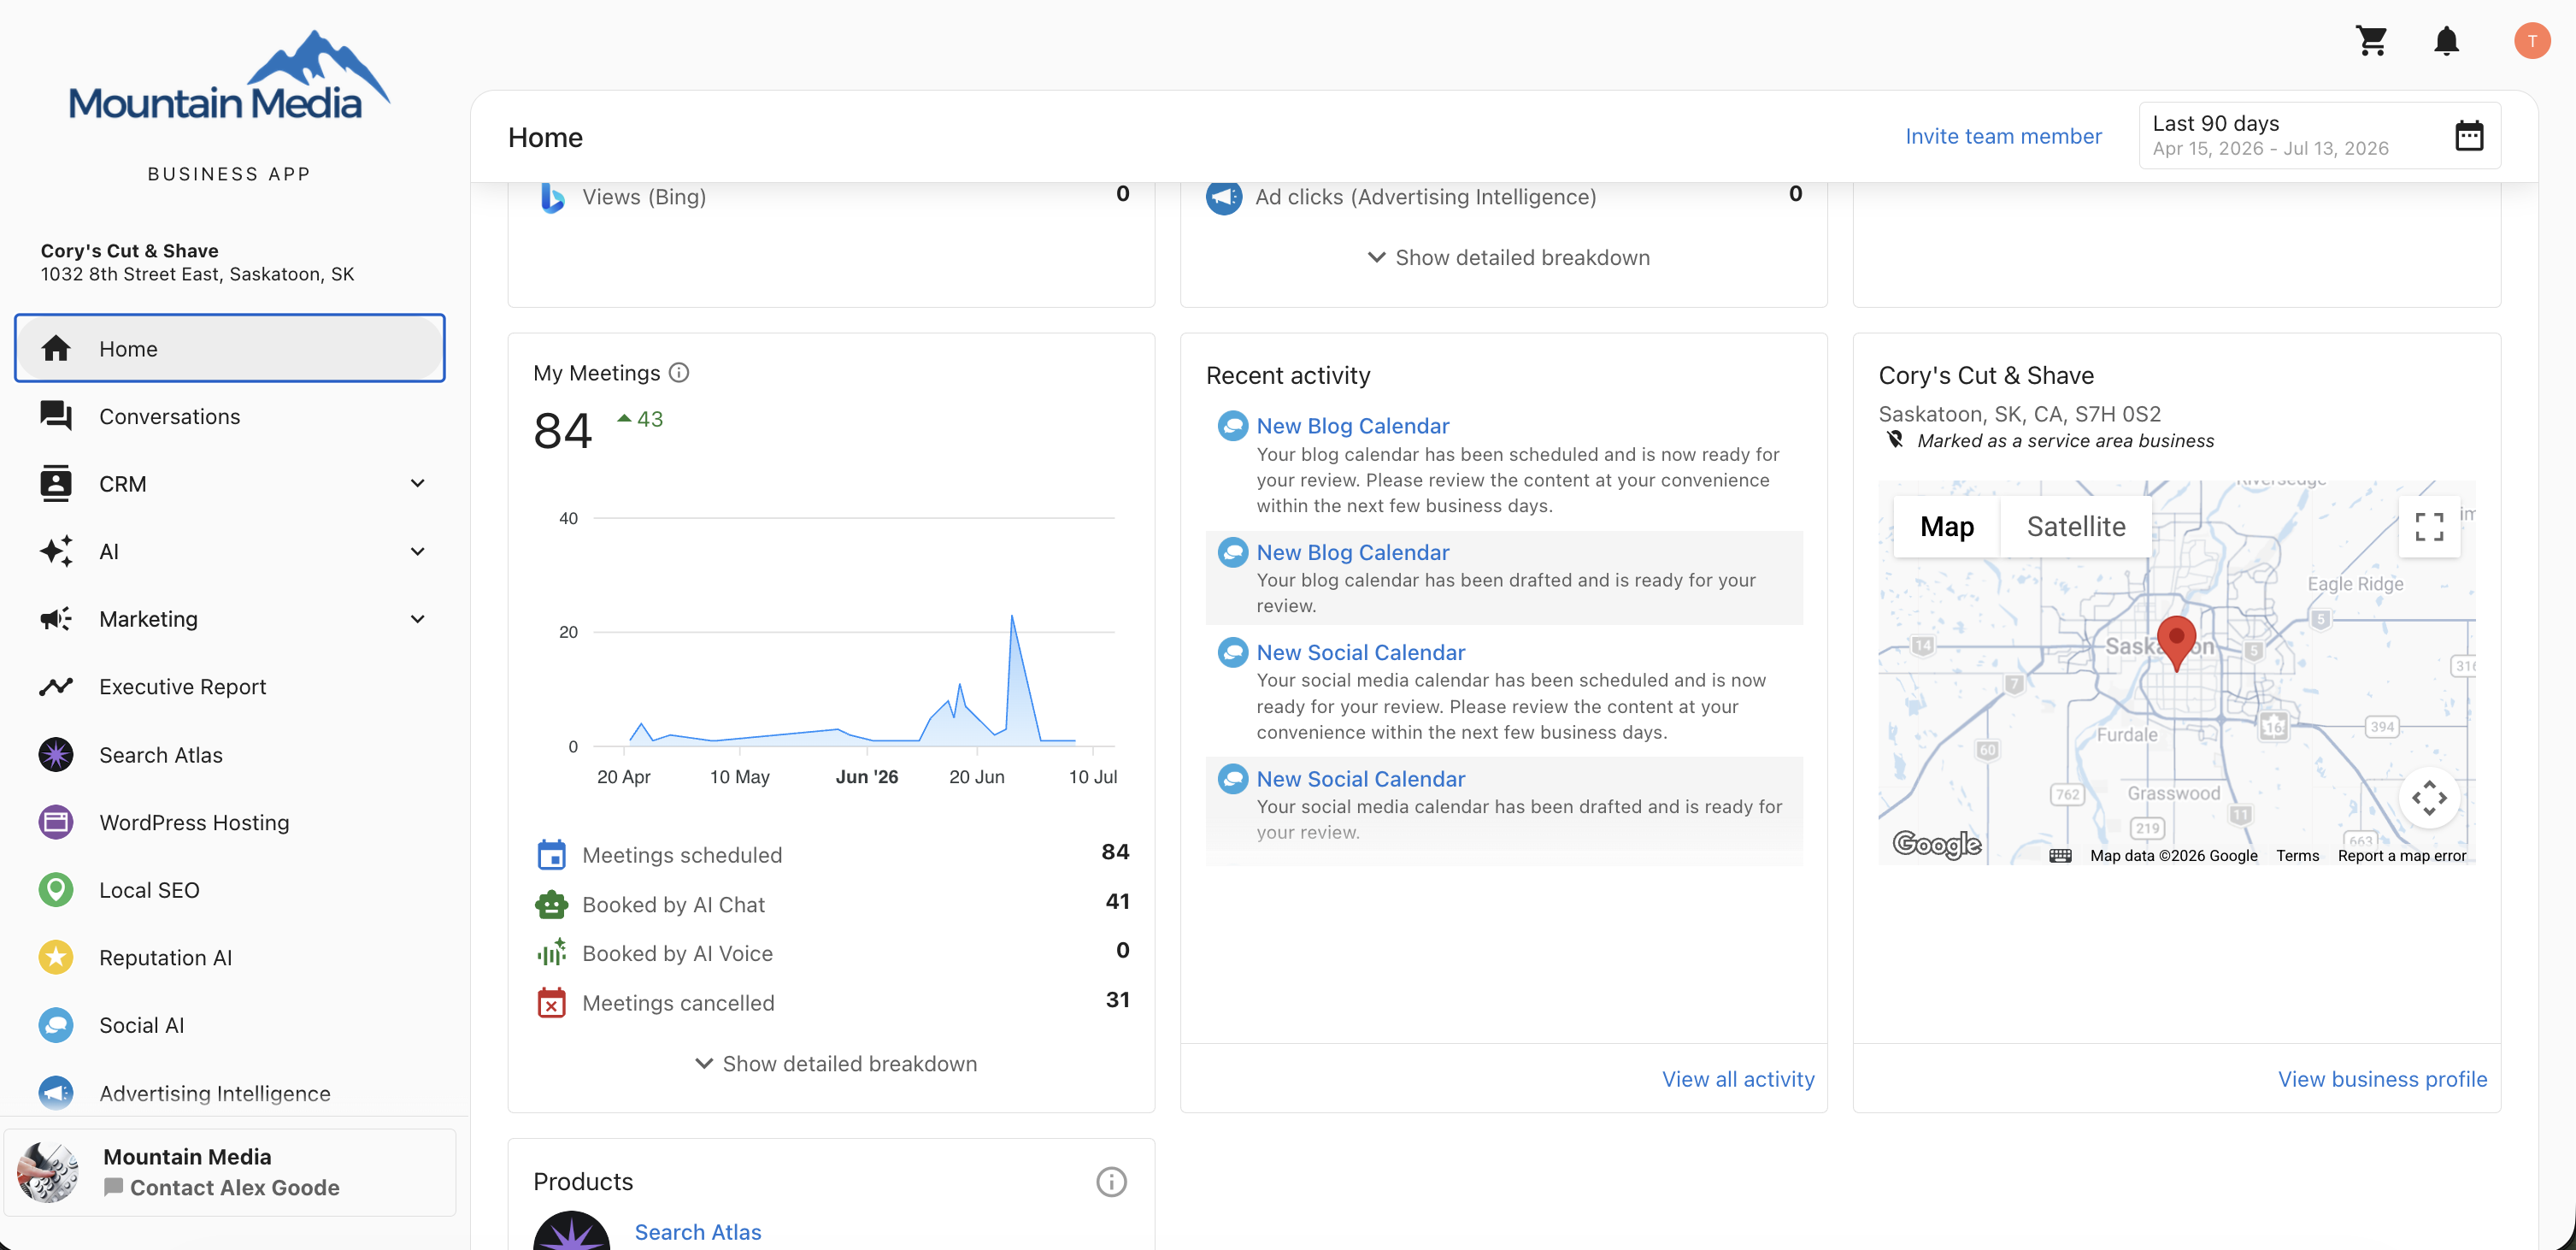Open the date range calendar icon
The width and height of the screenshot is (2576, 1250).
2469,136
